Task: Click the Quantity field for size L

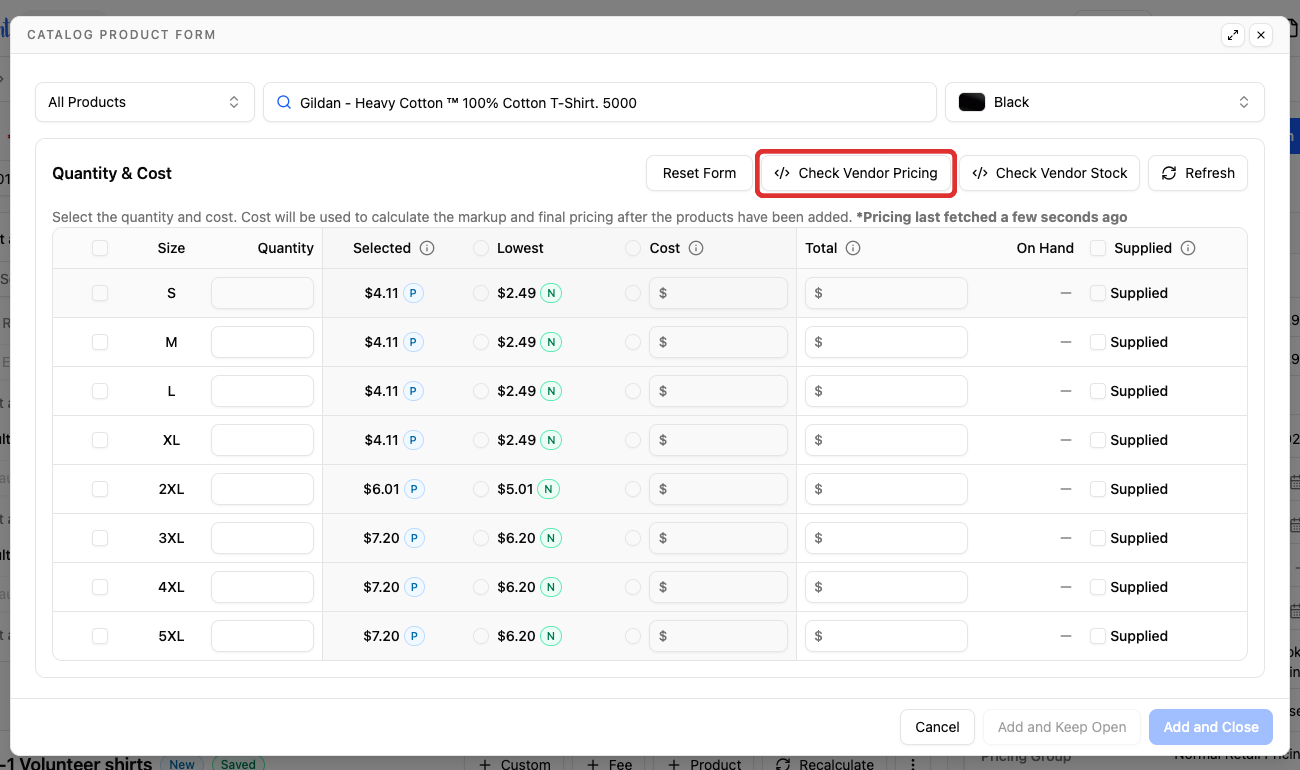Action: pos(262,391)
